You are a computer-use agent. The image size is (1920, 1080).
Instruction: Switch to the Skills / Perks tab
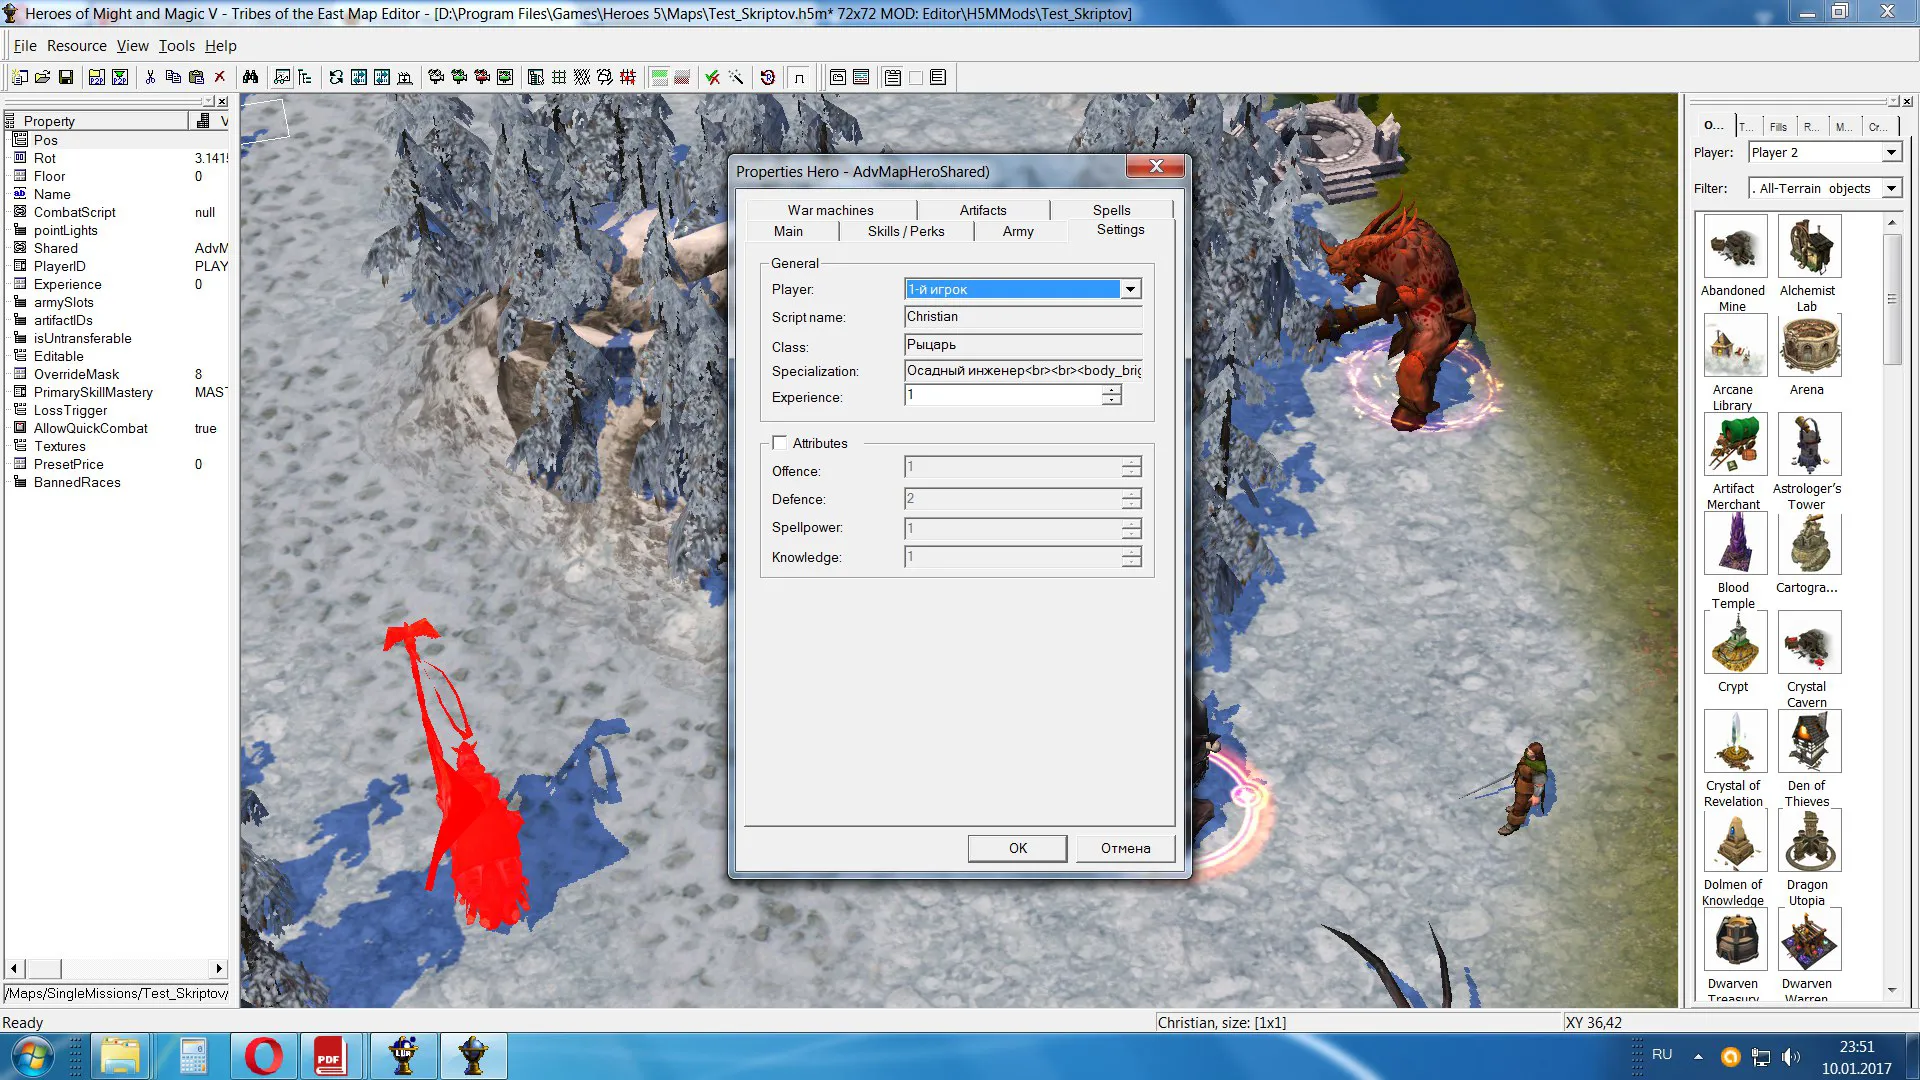pyautogui.click(x=906, y=231)
